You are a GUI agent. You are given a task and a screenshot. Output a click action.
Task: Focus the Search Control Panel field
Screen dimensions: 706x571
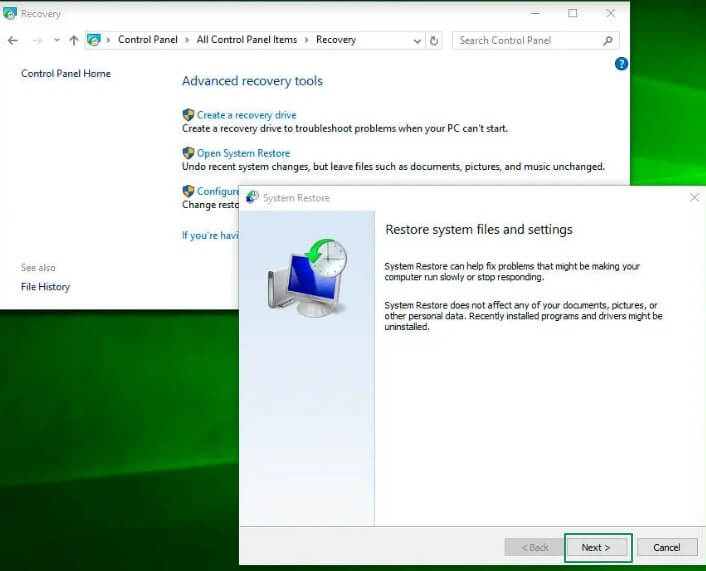[x=528, y=40]
